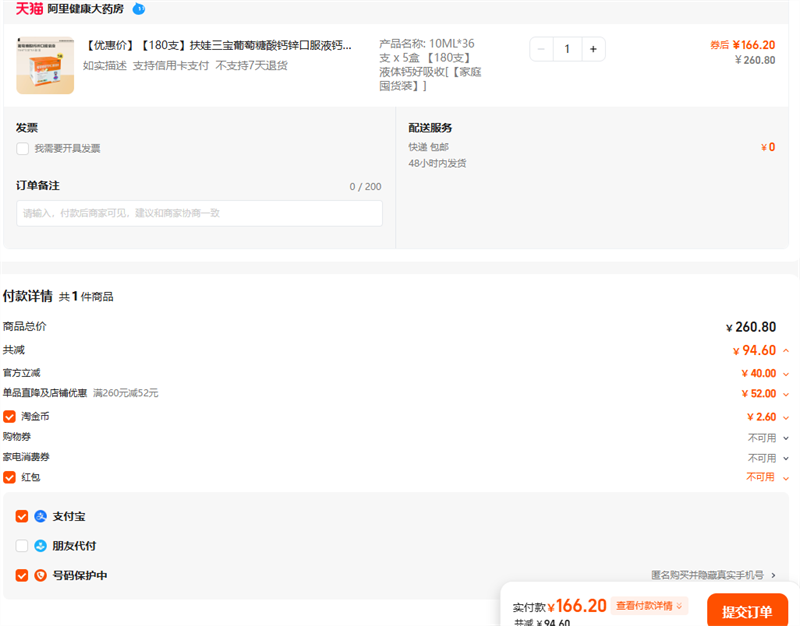Enable the 朋友代付 payment checkbox
The image size is (800, 626).
(22, 546)
